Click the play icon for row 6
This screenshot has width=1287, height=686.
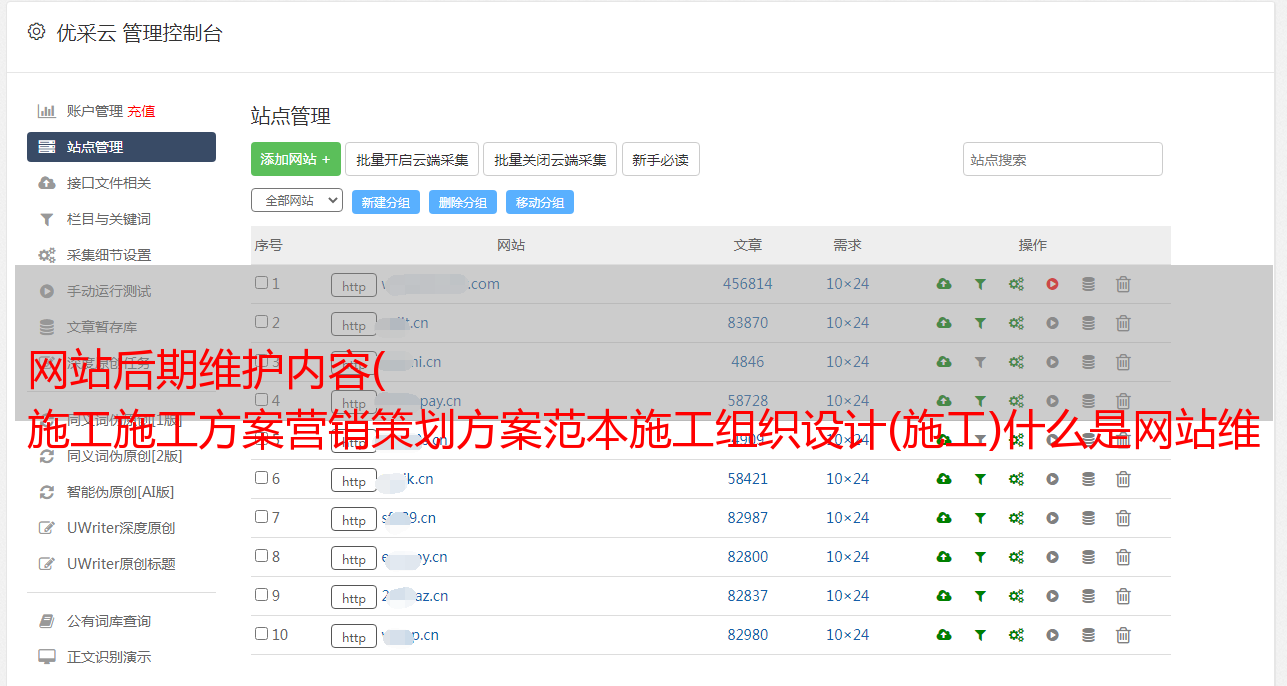(1052, 479)
